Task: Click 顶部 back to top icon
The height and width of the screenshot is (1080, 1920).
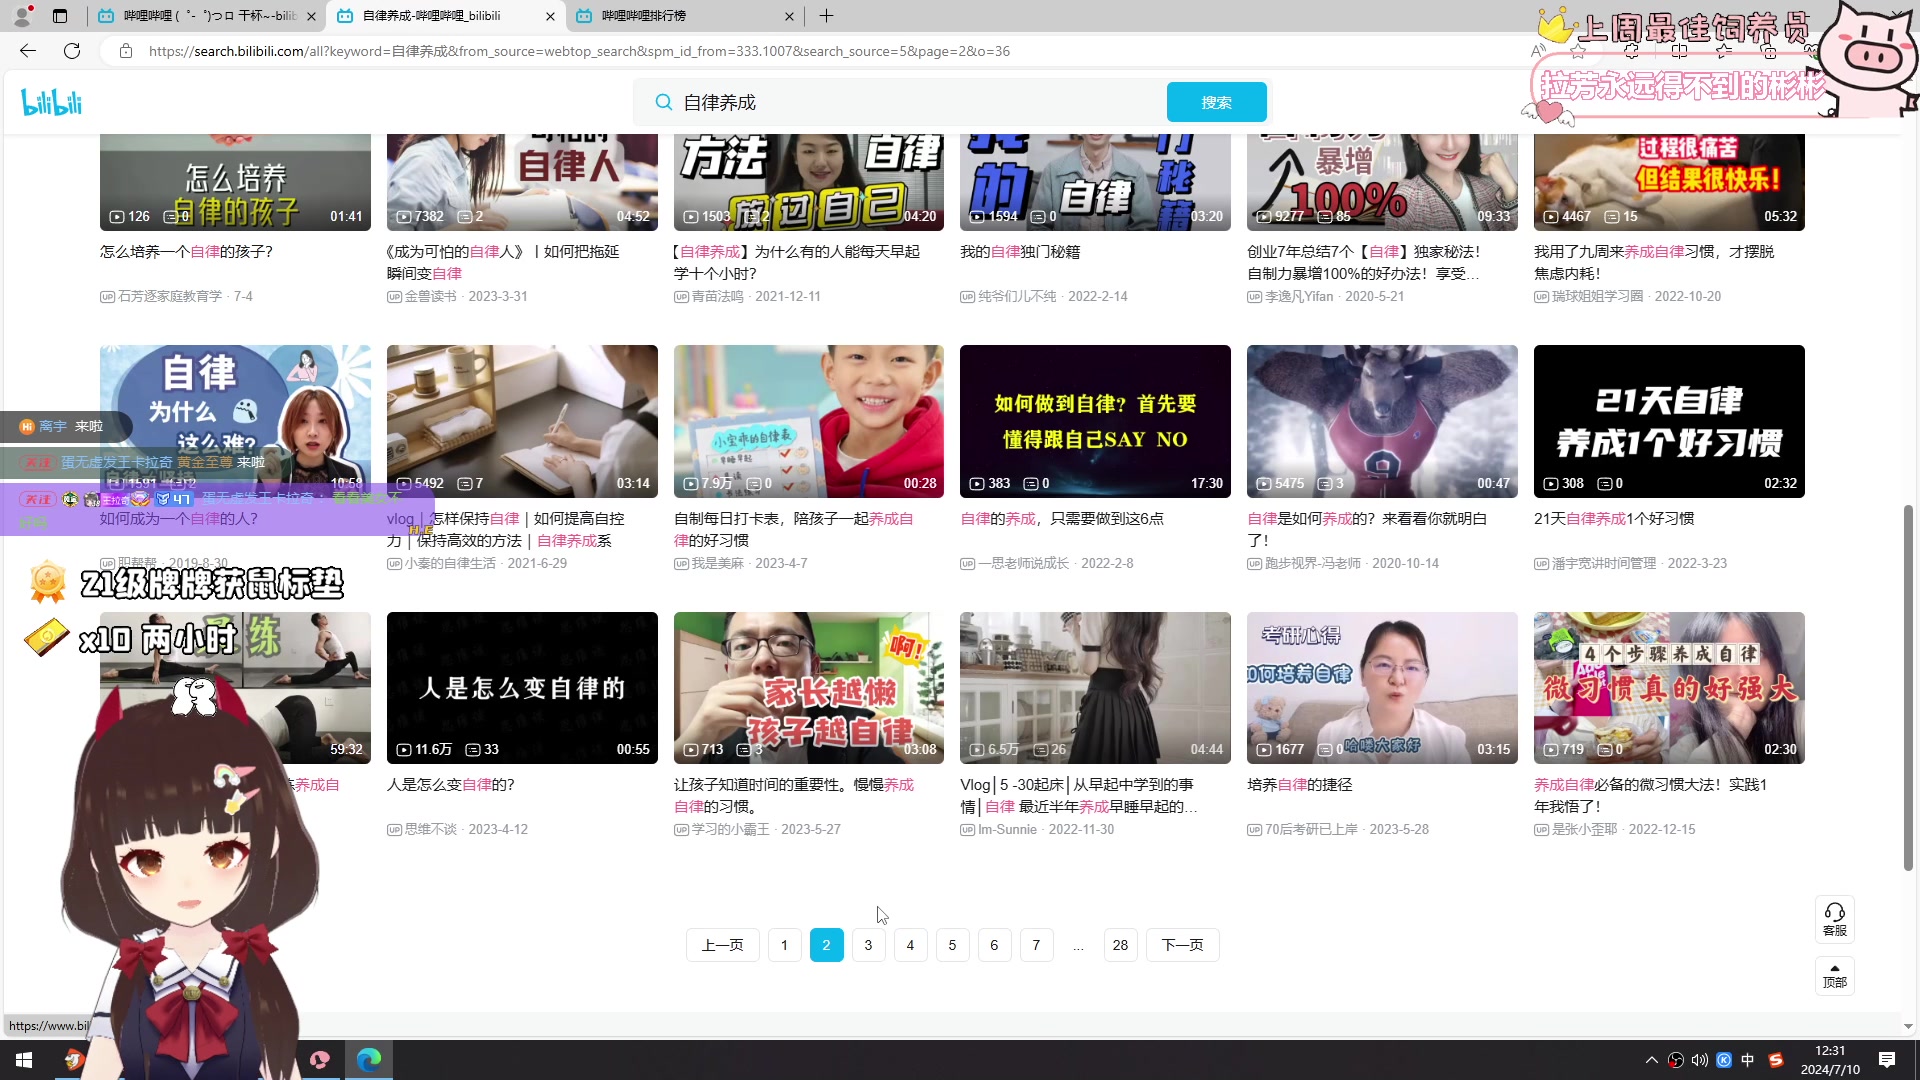Action: tap(1835, 976)
